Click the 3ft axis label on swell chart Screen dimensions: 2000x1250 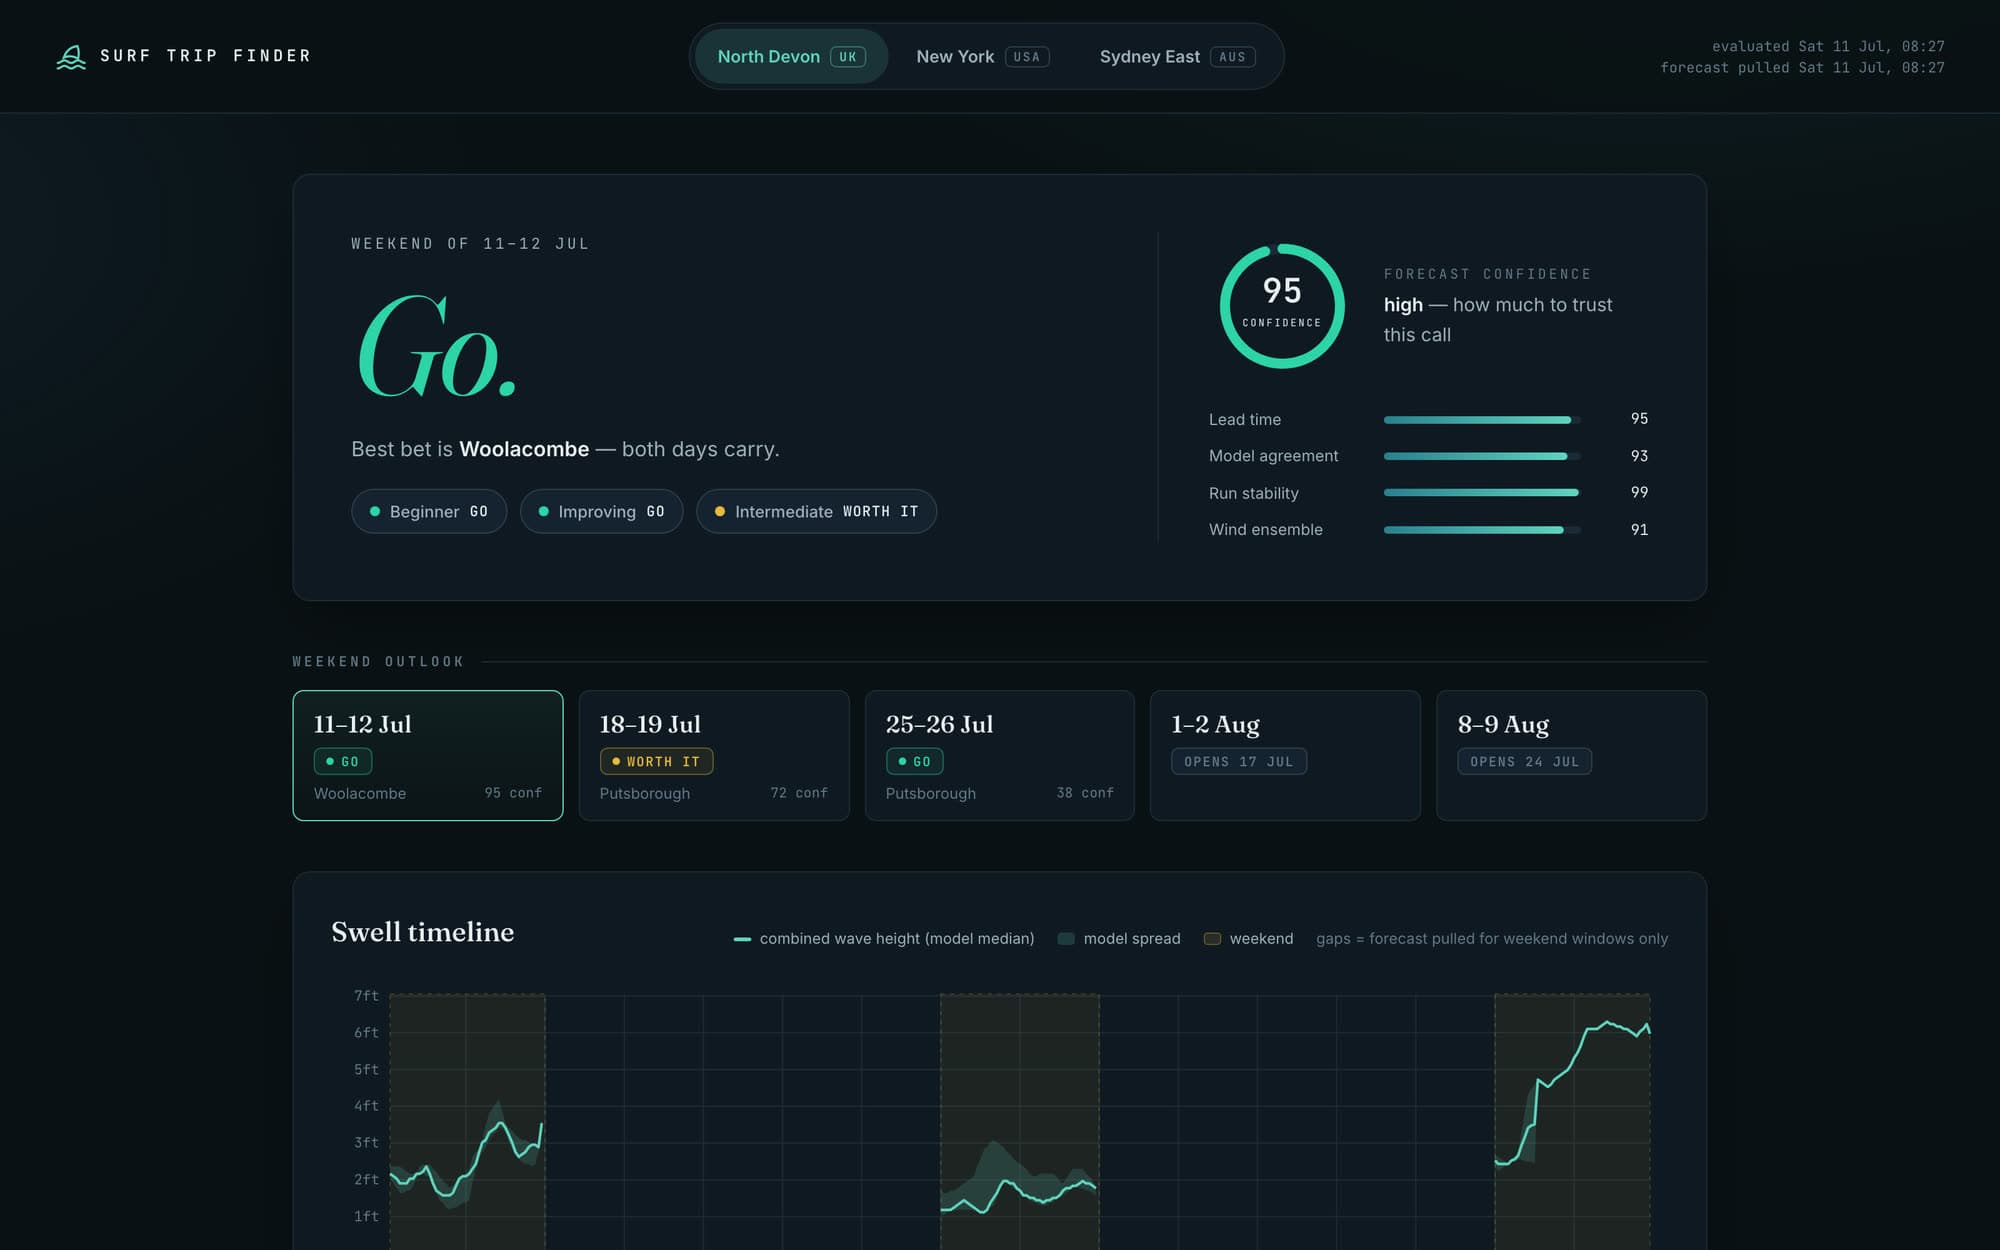coord(366,1143)
